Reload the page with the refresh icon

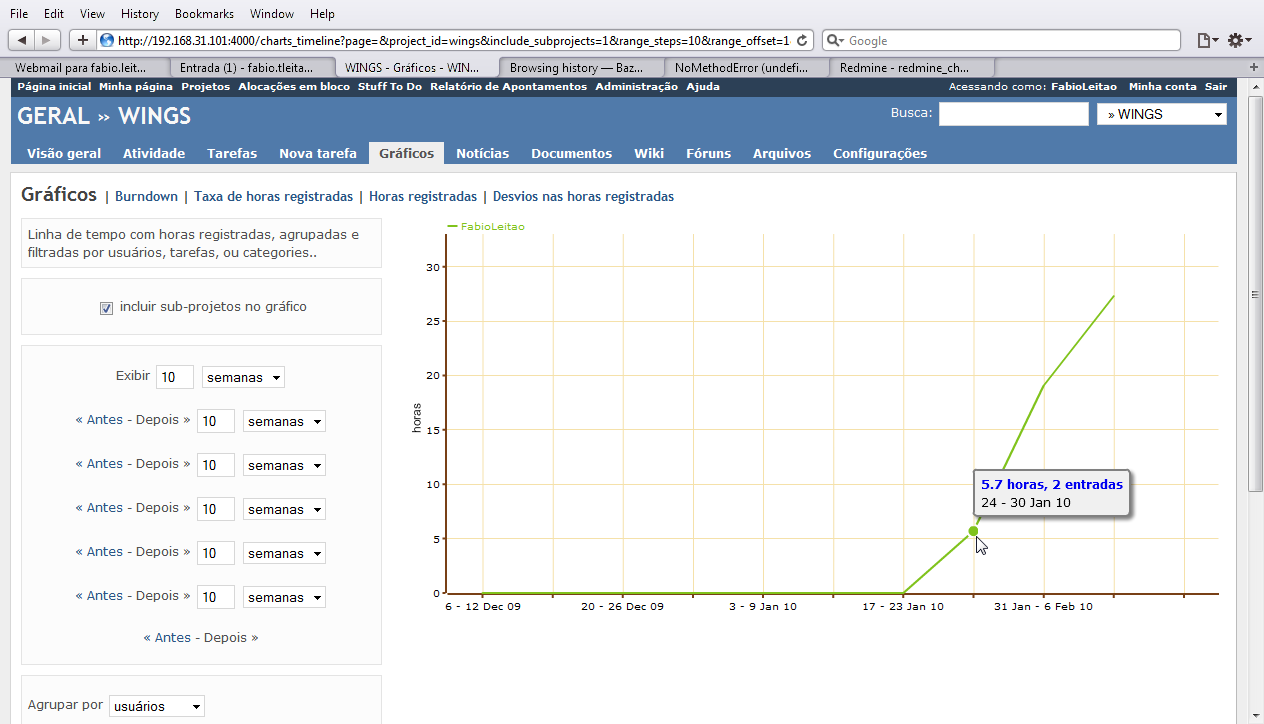click(x=804, y=41)
